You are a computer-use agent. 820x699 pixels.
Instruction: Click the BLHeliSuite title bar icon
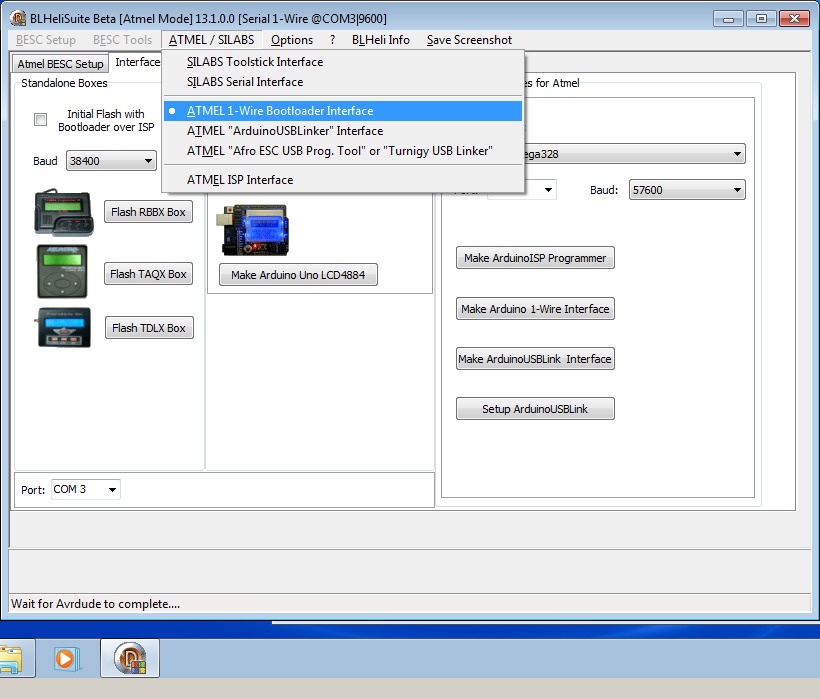click(x=18, y=18)
